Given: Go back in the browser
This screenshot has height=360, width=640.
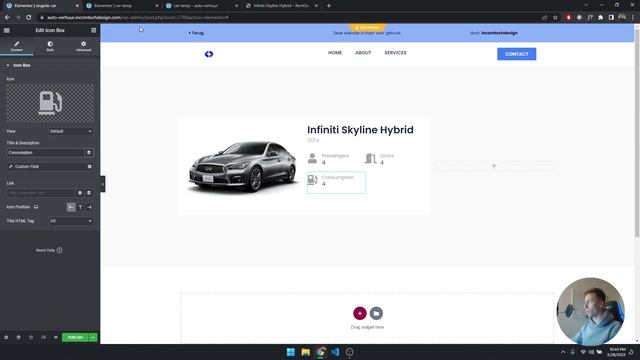Looking at the screenshot, I should pos(7,18).
